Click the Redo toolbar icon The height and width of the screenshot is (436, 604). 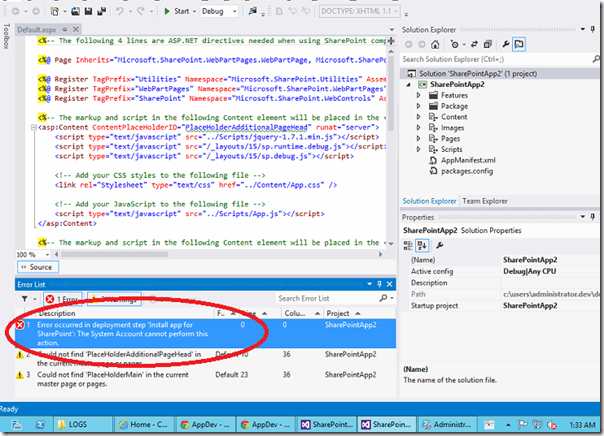coord(141,12)
